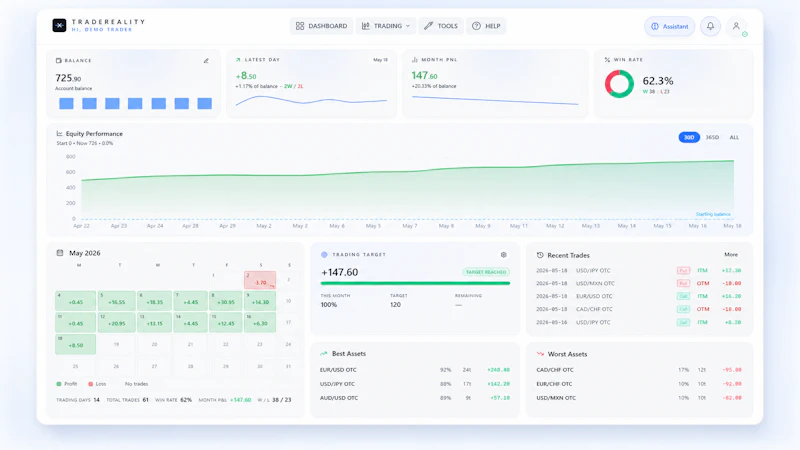This screenshot has height=450, width=800.
Task: Open the user profile icon
Action: 736,26
